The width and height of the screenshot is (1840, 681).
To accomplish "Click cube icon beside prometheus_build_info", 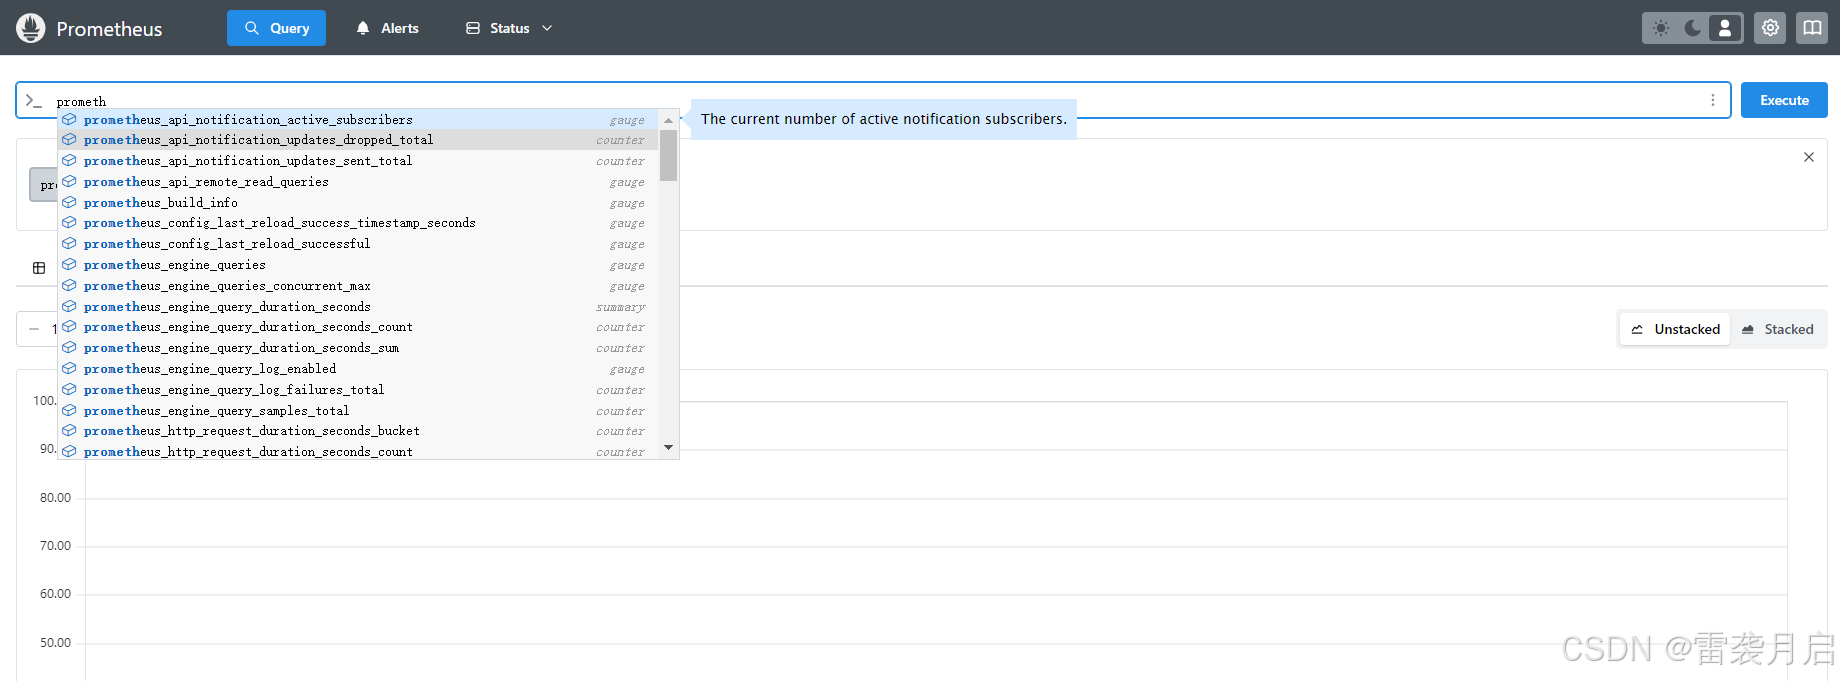I will click(69, 202).
